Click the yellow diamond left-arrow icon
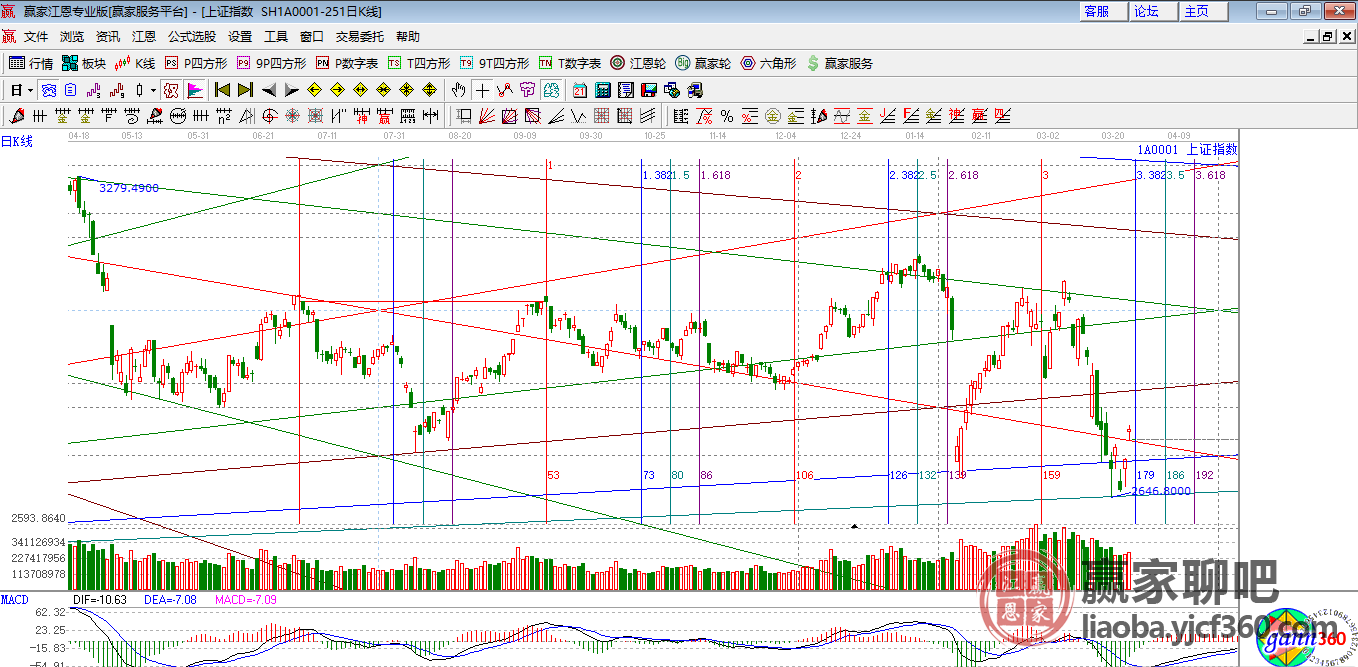This screenshot has height=667, width=1358. (x=313, y=90)
